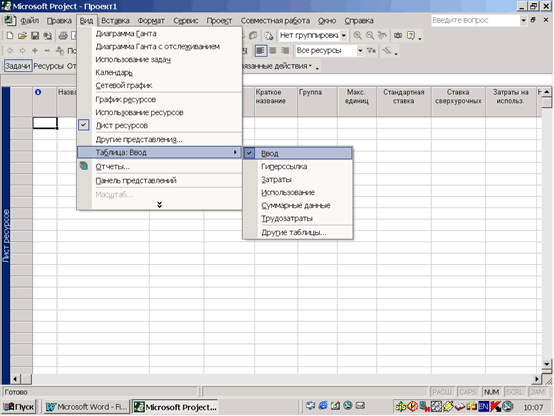This screenshot has width=554, height=416.
Task: Zoom out with the magnifier minus icon
Action: pos(370,35)
